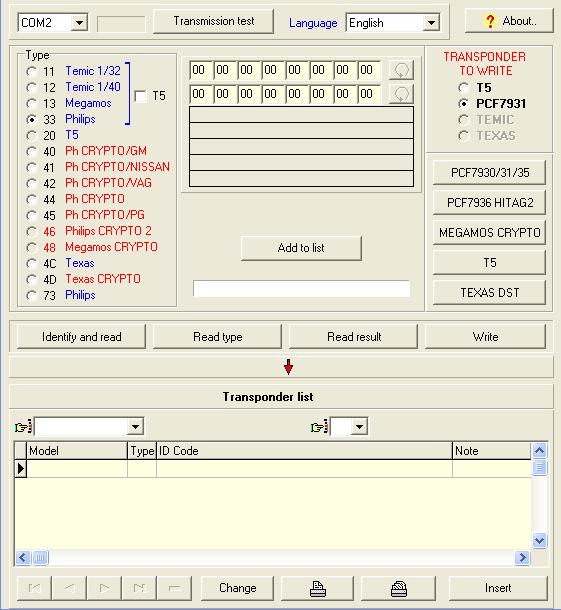Choose T5 as transponder to write
561x610 pixels.
pyautogui.click(x=463, y=88)
